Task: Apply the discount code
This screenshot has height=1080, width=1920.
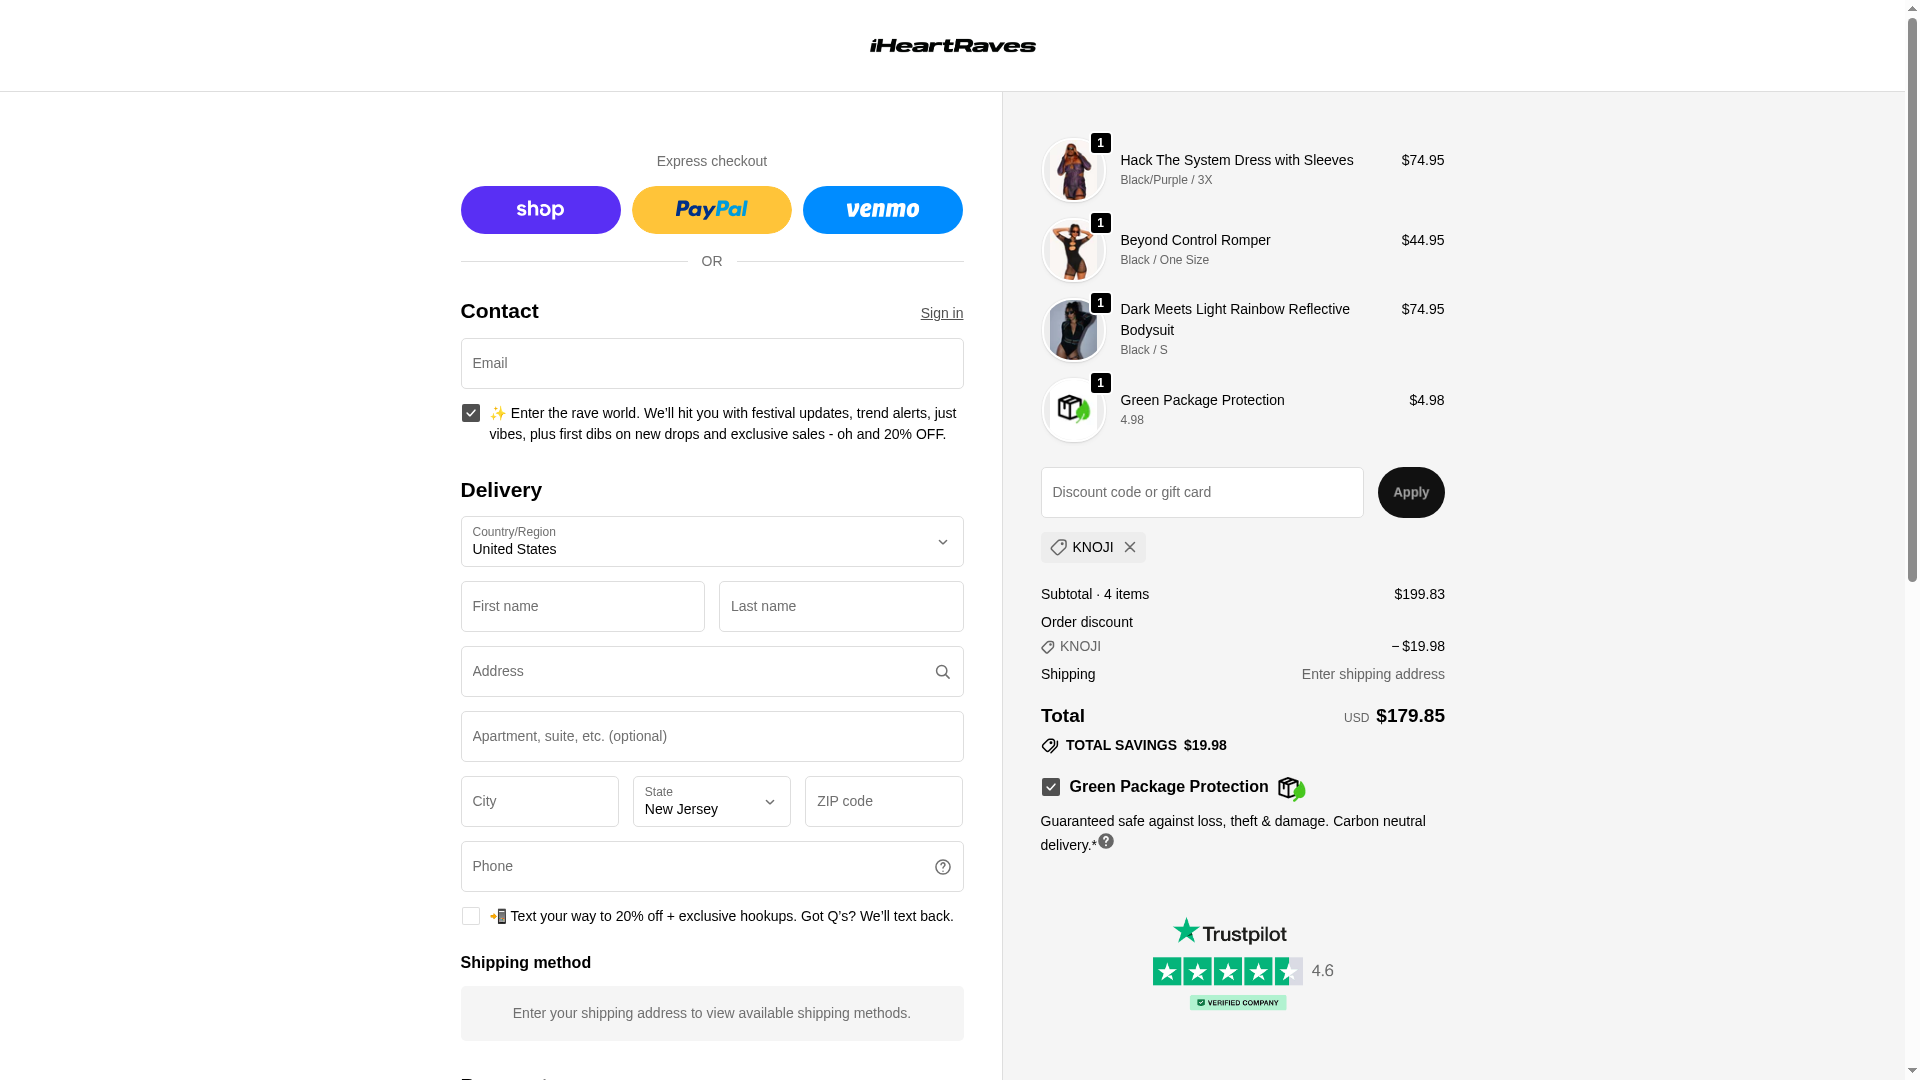Action: 1410,492
